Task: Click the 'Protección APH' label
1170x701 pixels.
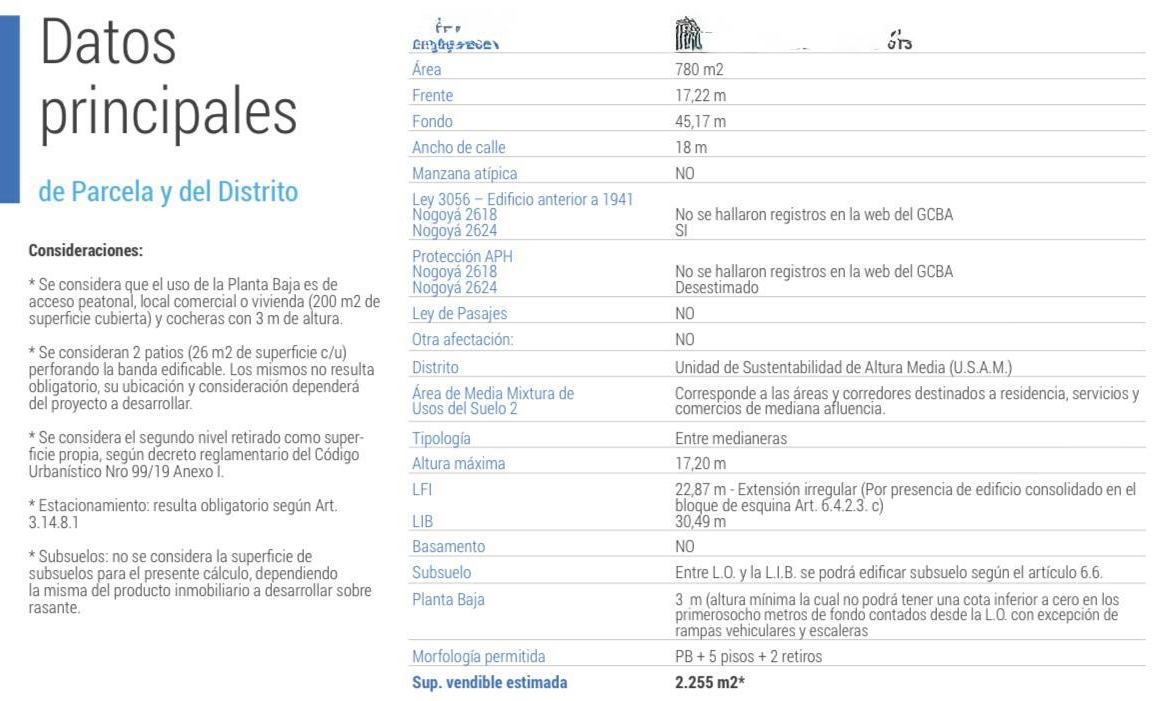Action: tap(463, 256)
